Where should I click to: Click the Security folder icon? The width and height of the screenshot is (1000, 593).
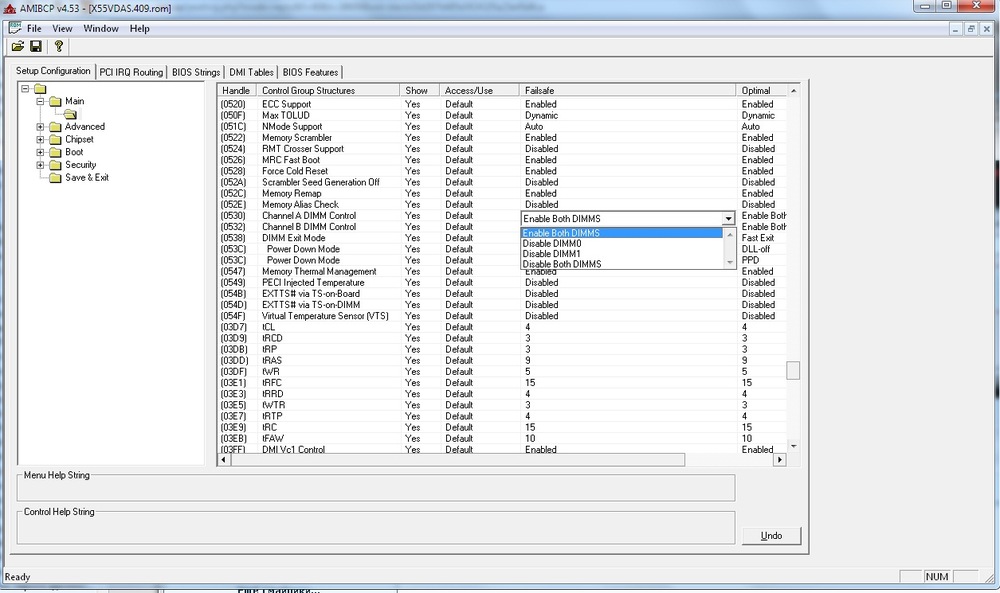pos(55,165)
